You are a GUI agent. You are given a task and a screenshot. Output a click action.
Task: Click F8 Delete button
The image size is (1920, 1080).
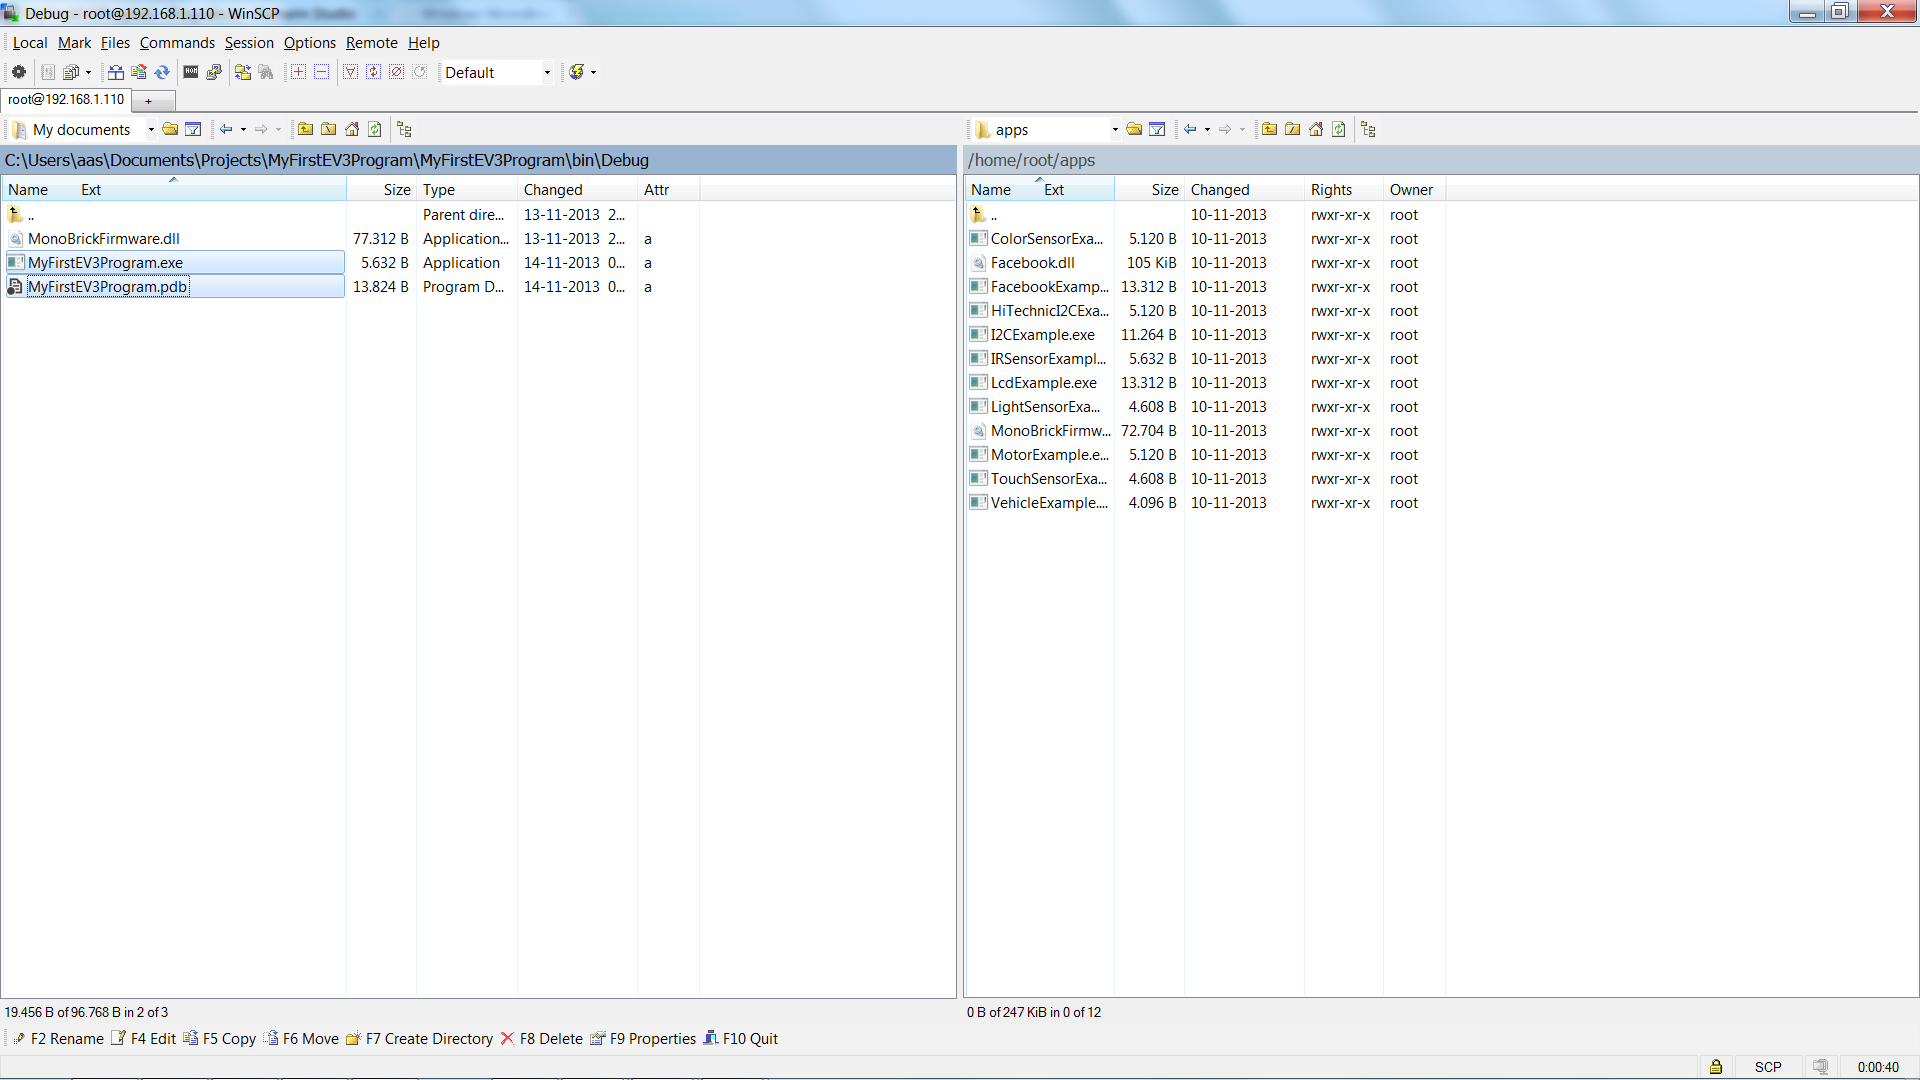[x=541, y=1039]
